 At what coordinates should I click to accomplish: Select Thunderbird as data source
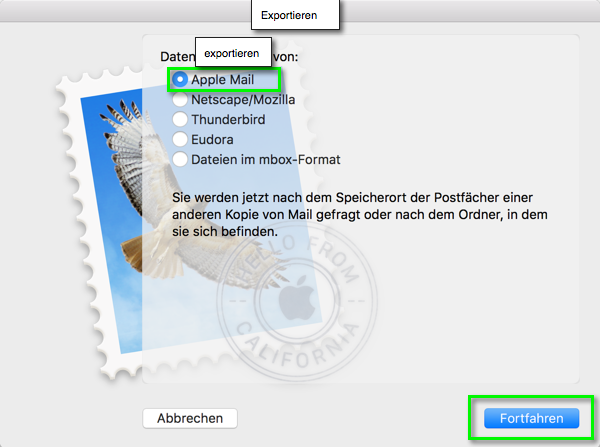point(180,119)
